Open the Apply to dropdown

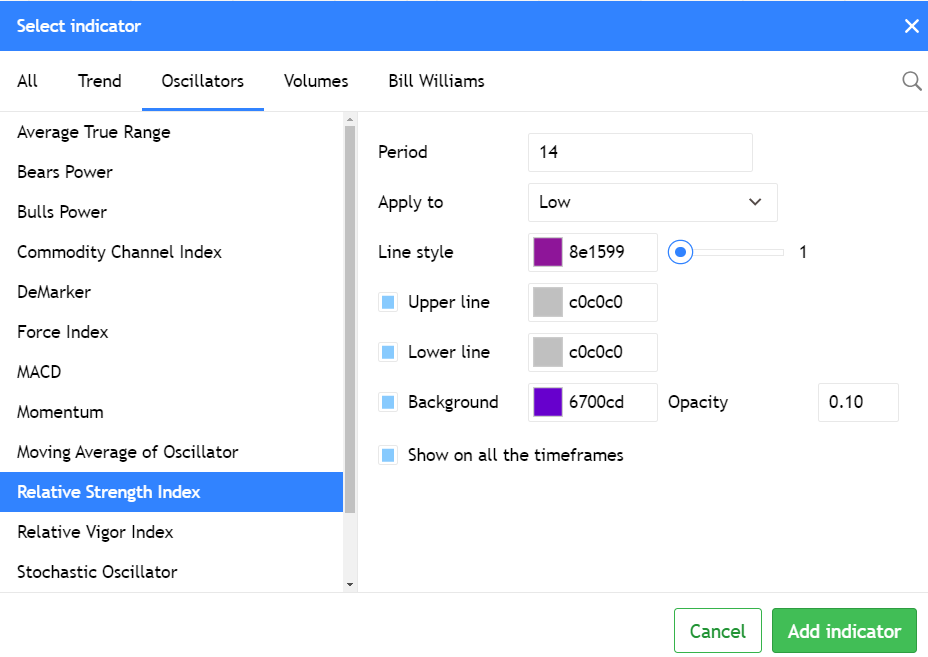coord(652,202)
